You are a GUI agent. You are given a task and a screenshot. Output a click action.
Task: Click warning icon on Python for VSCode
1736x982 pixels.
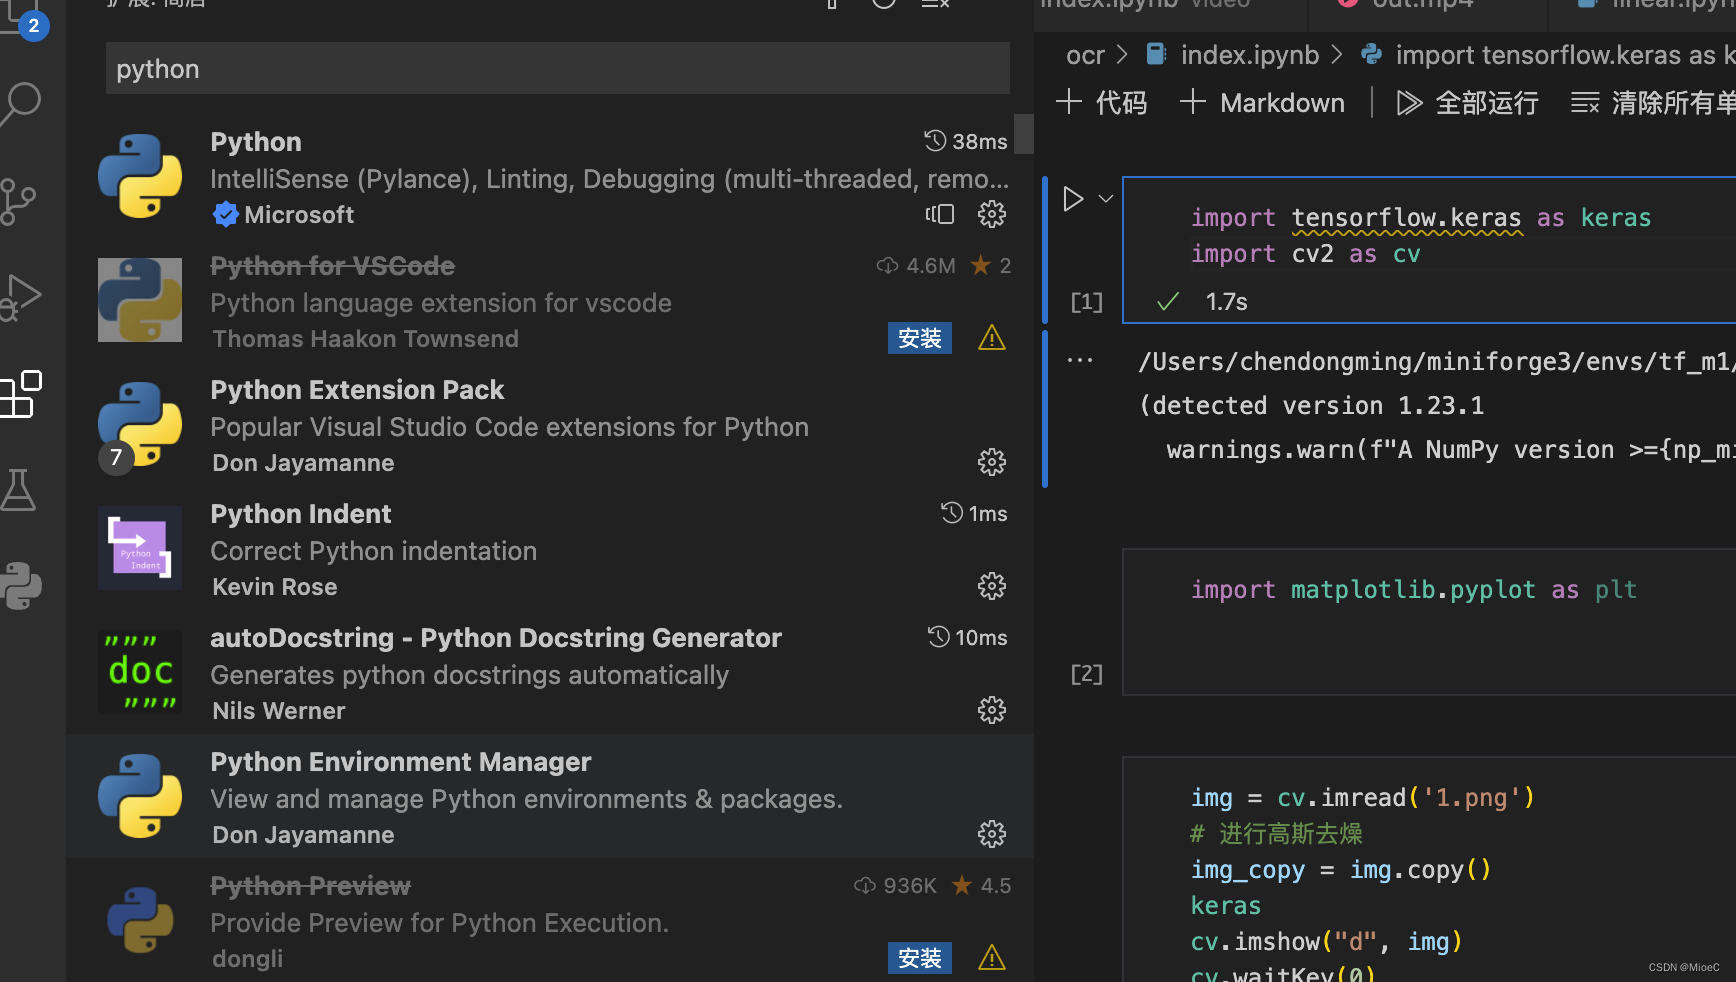[x=992, y=338]
